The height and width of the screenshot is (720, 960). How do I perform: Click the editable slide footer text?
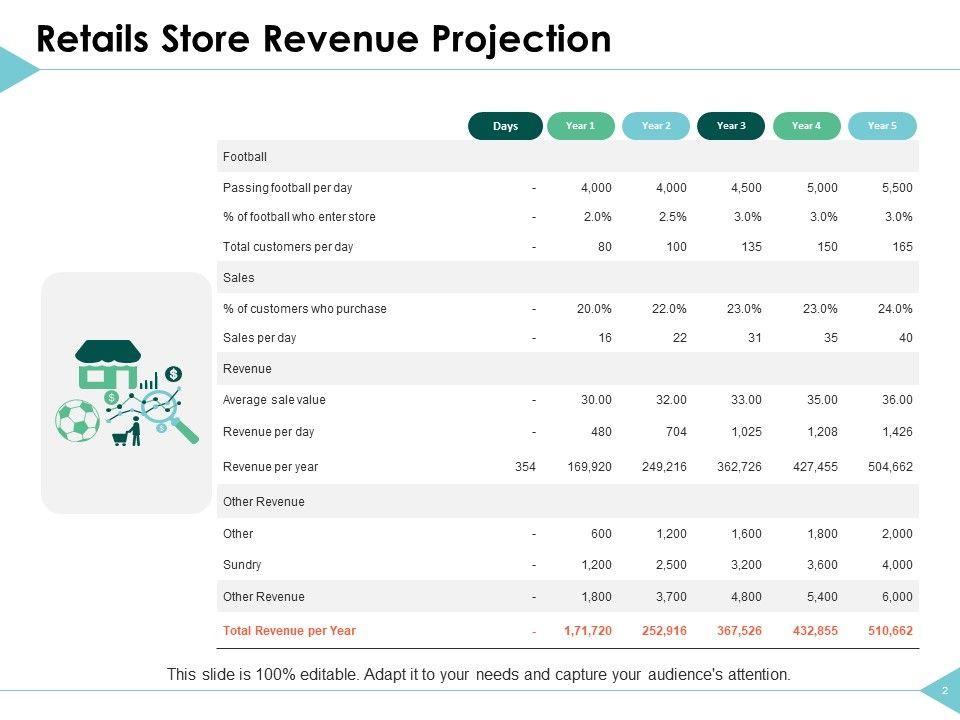click(479, 675)
